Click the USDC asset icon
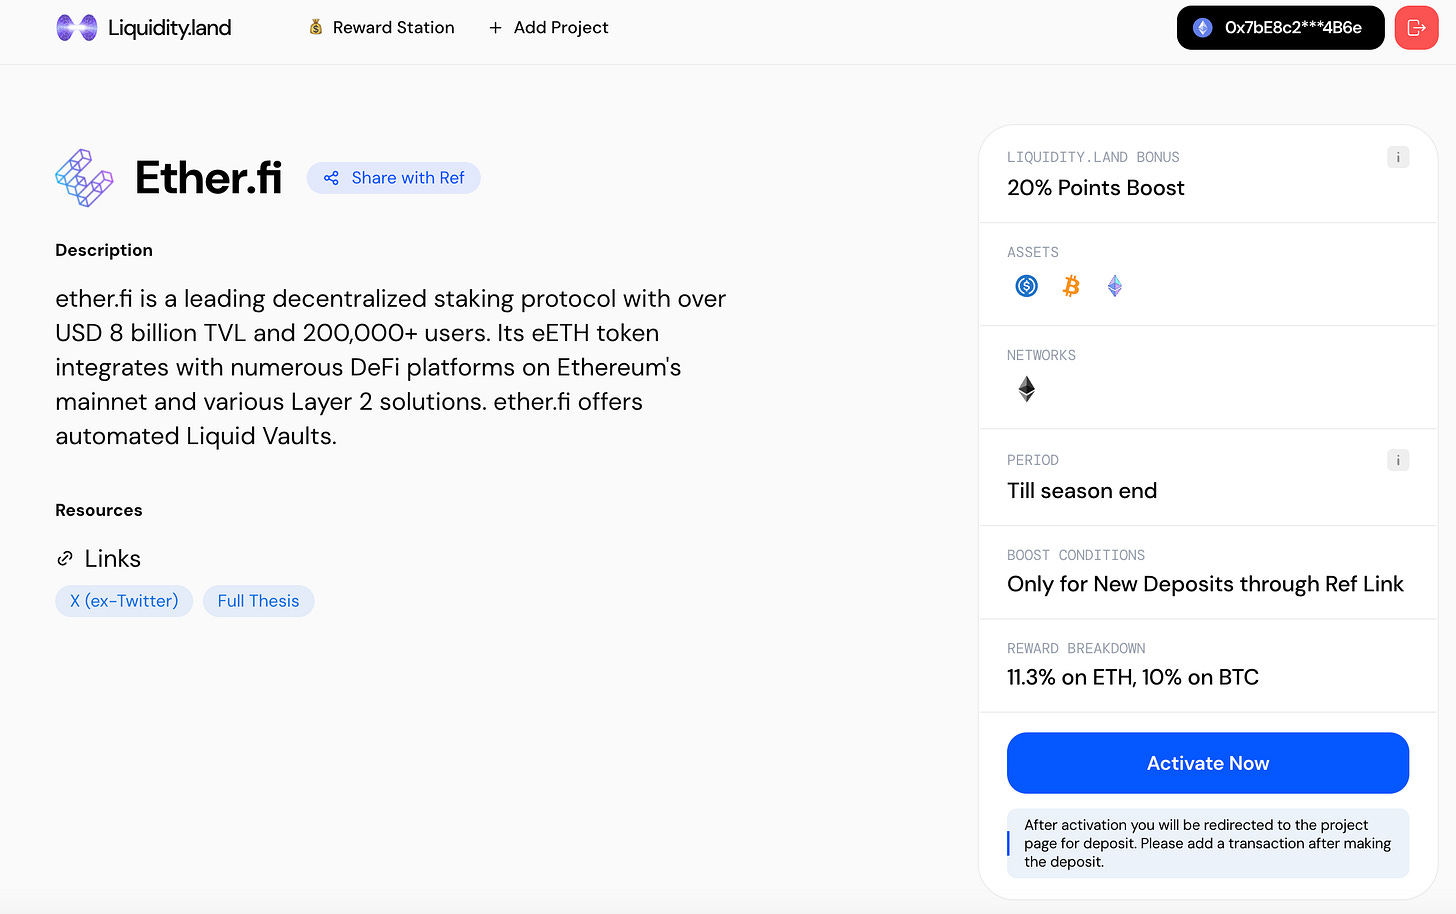The width and height of the screenshot is (1456, 914). click(1026, 286)
